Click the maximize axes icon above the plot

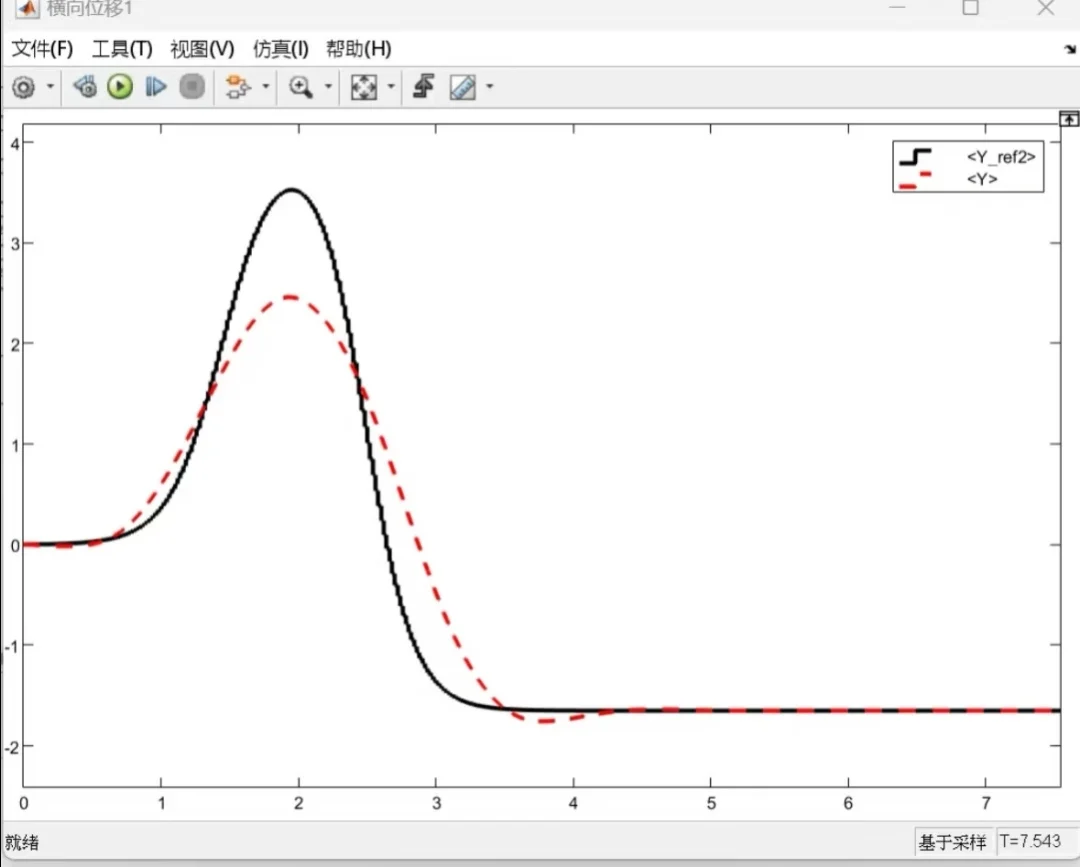(1069, 118)
